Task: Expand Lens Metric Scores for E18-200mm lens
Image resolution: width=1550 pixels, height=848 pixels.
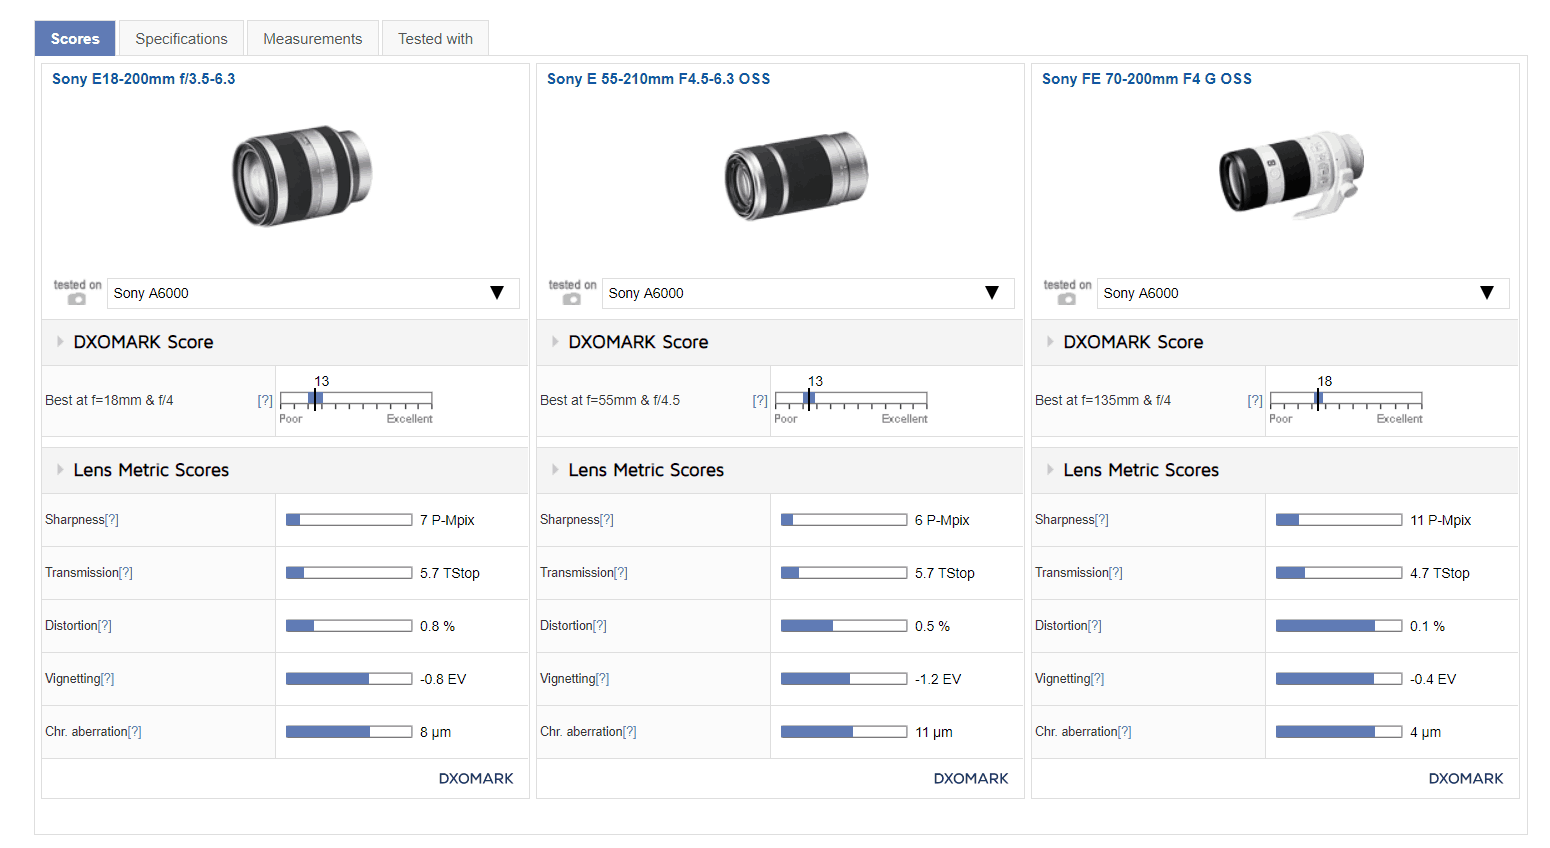Action: click(x=285, y=470)
